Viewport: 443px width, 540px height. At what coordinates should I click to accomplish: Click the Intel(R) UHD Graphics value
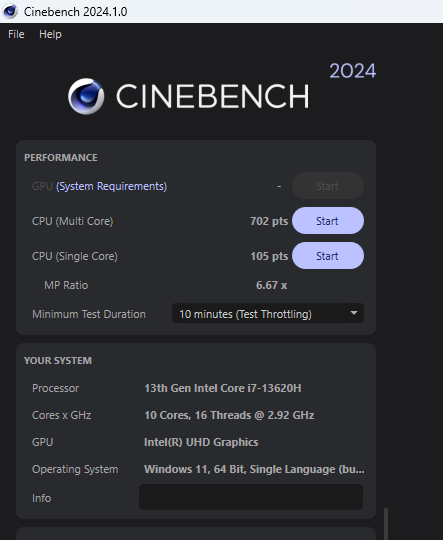click(201, 442)
